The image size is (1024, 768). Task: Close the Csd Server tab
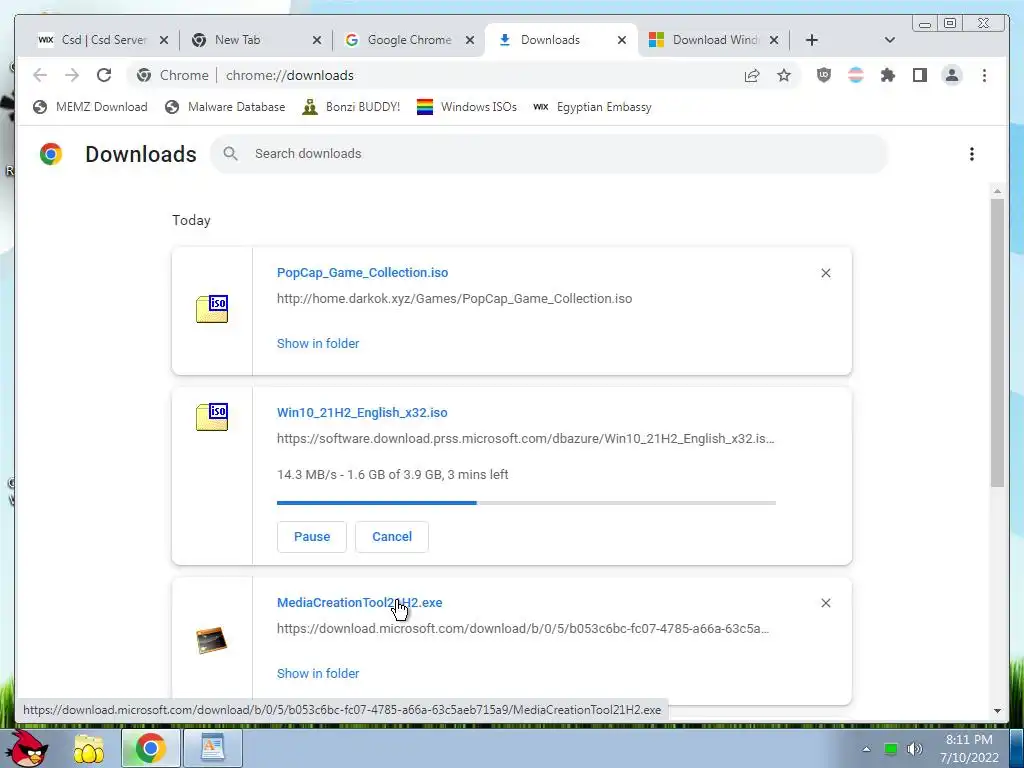click(x=164, y=40)
